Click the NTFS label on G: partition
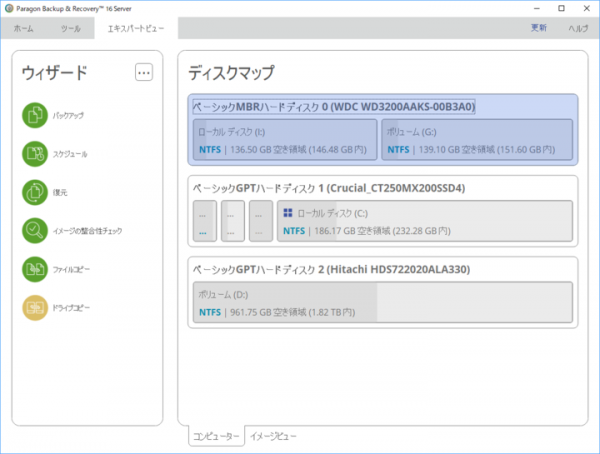 [398, 149]
